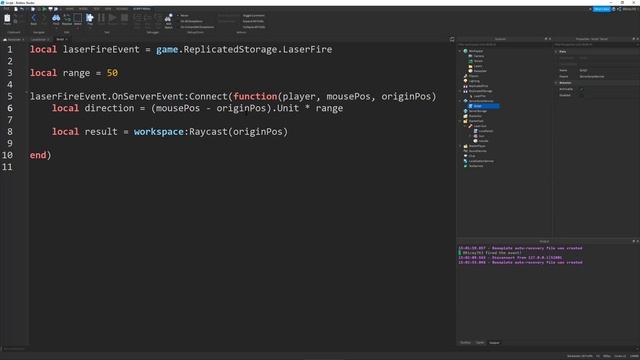Collapse the LaserGun tree node
The width and height of the screenshot is (640, 360).
pyautogui.click(x=465, y=126)
